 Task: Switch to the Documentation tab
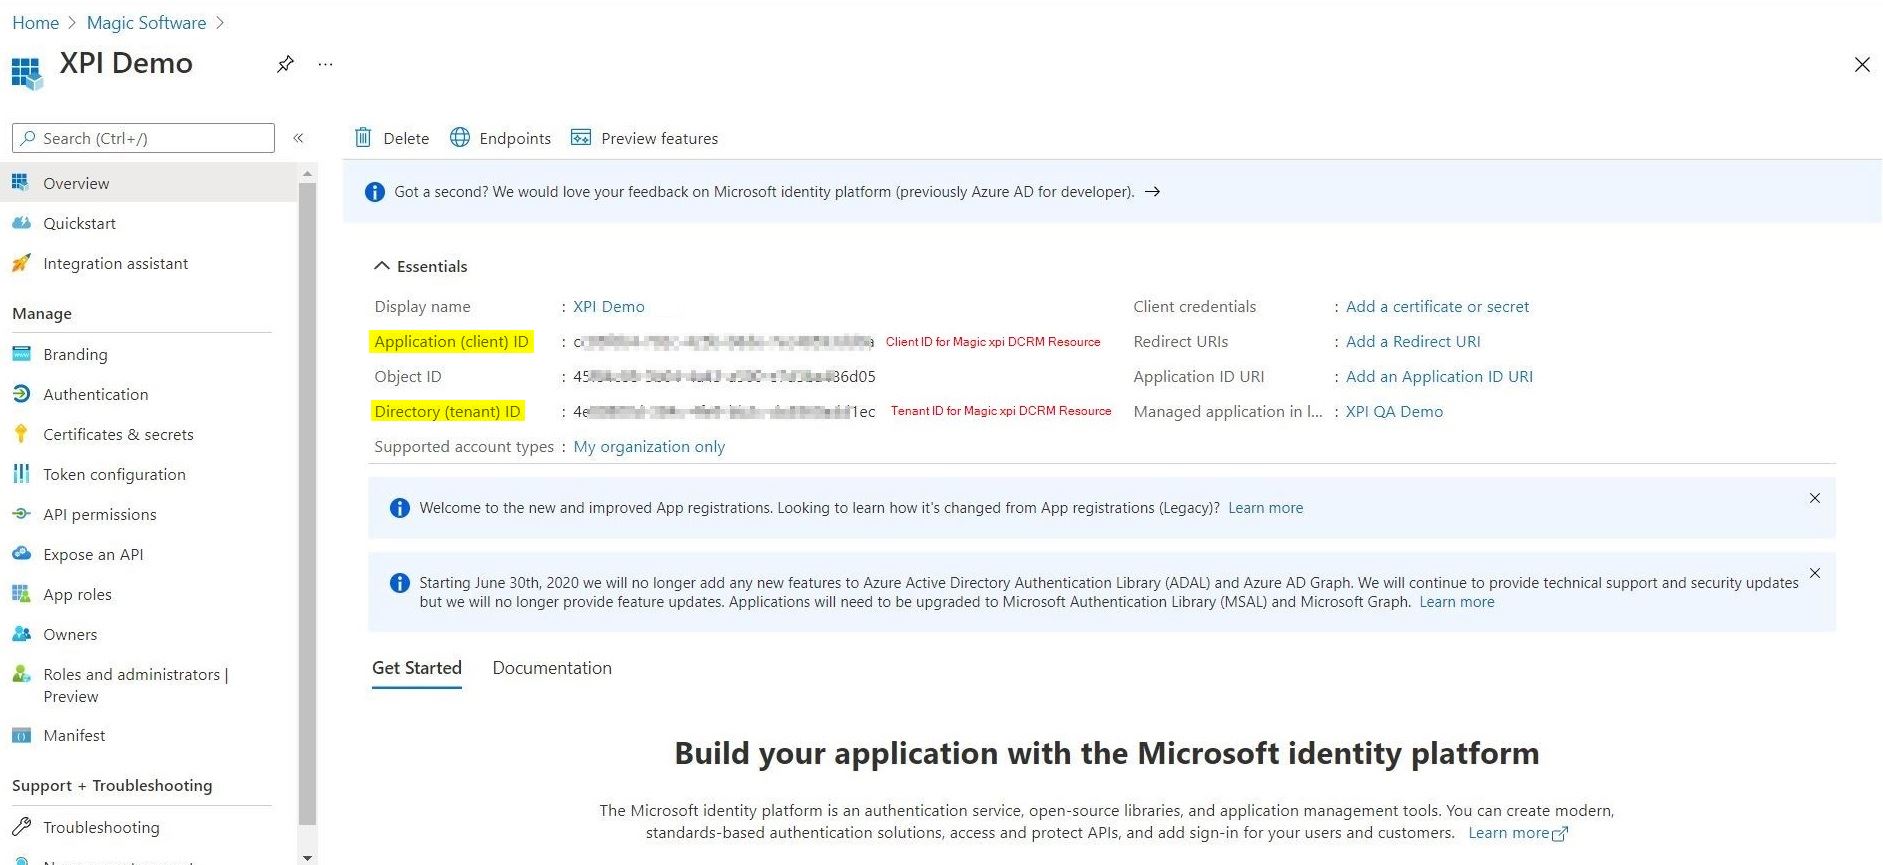click(552, 668)
